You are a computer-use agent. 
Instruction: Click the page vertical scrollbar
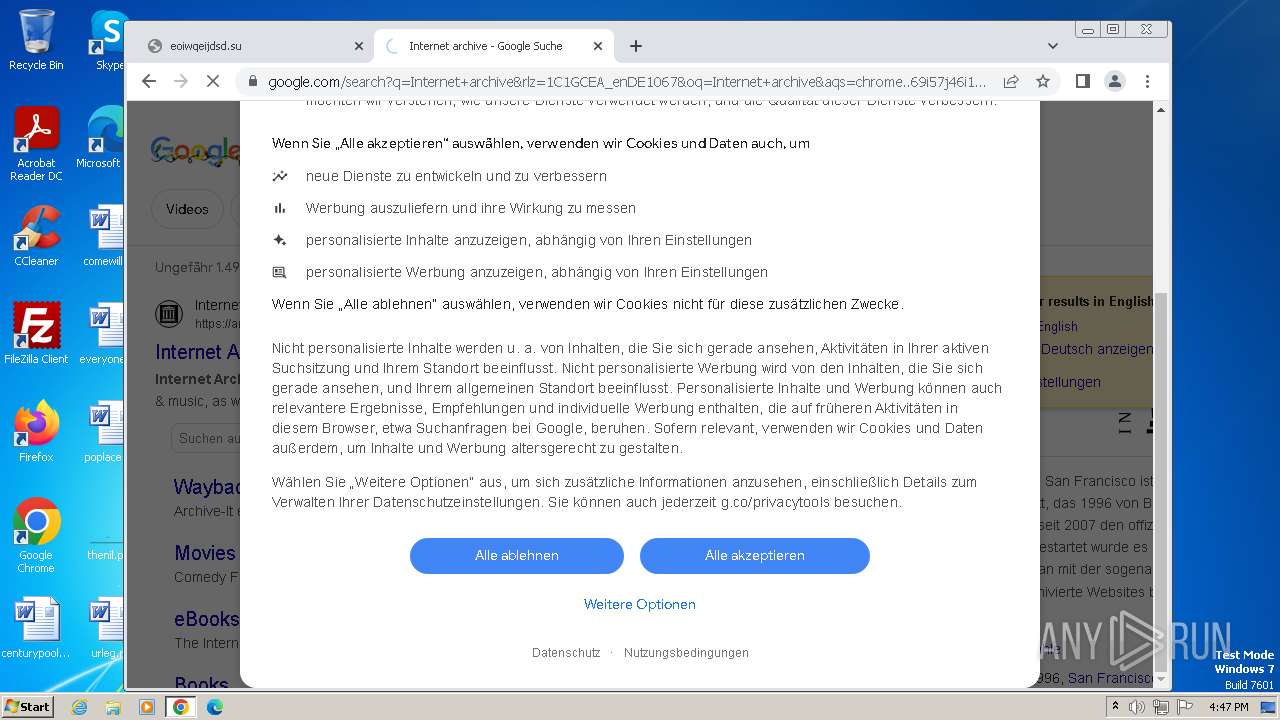tap(1160, 483)
